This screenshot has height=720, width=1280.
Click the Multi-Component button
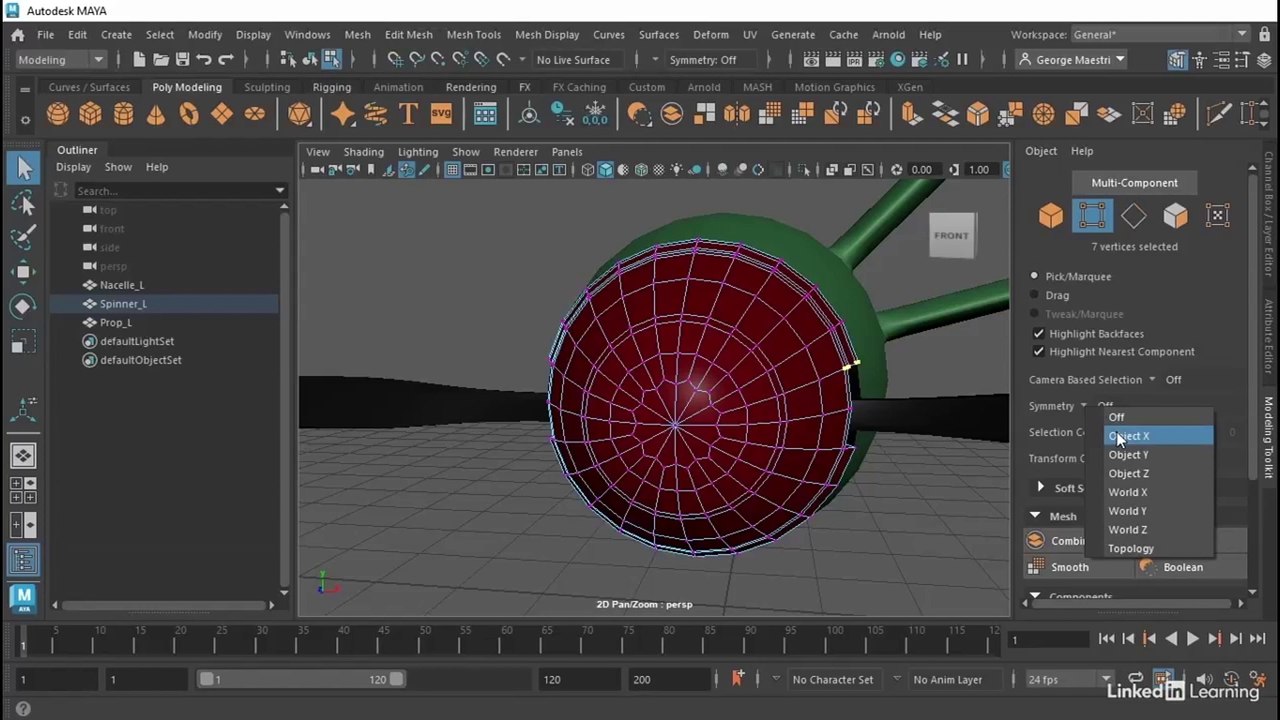tap(1134, 183)
